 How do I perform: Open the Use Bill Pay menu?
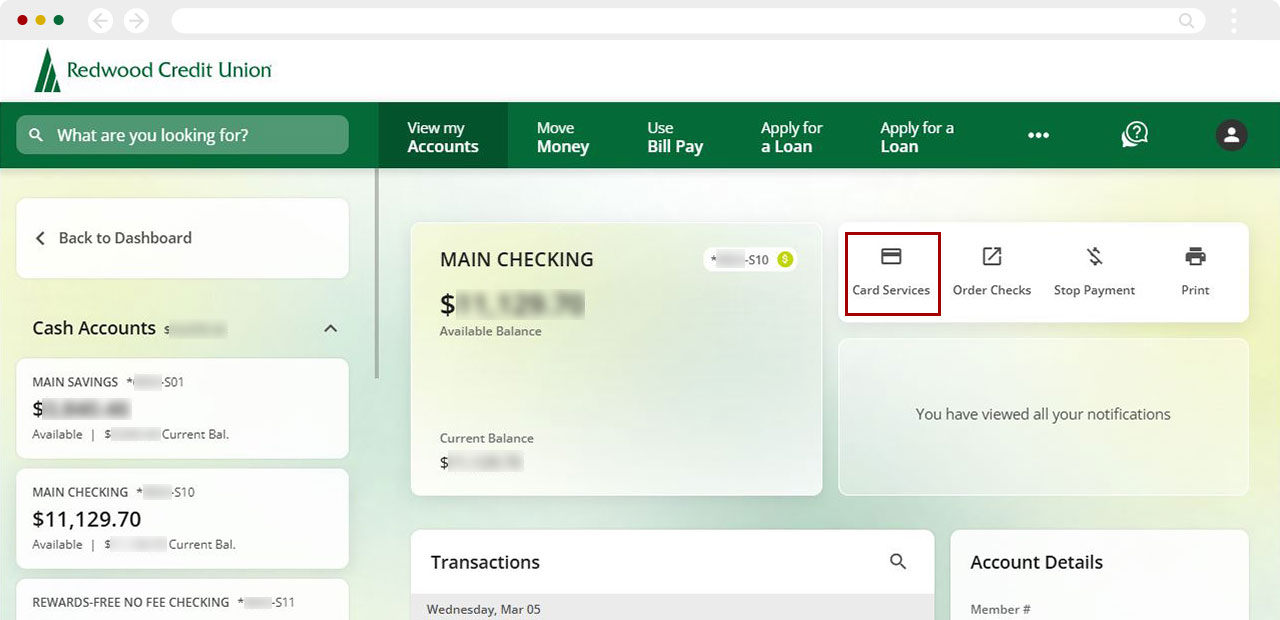(675, 136)
